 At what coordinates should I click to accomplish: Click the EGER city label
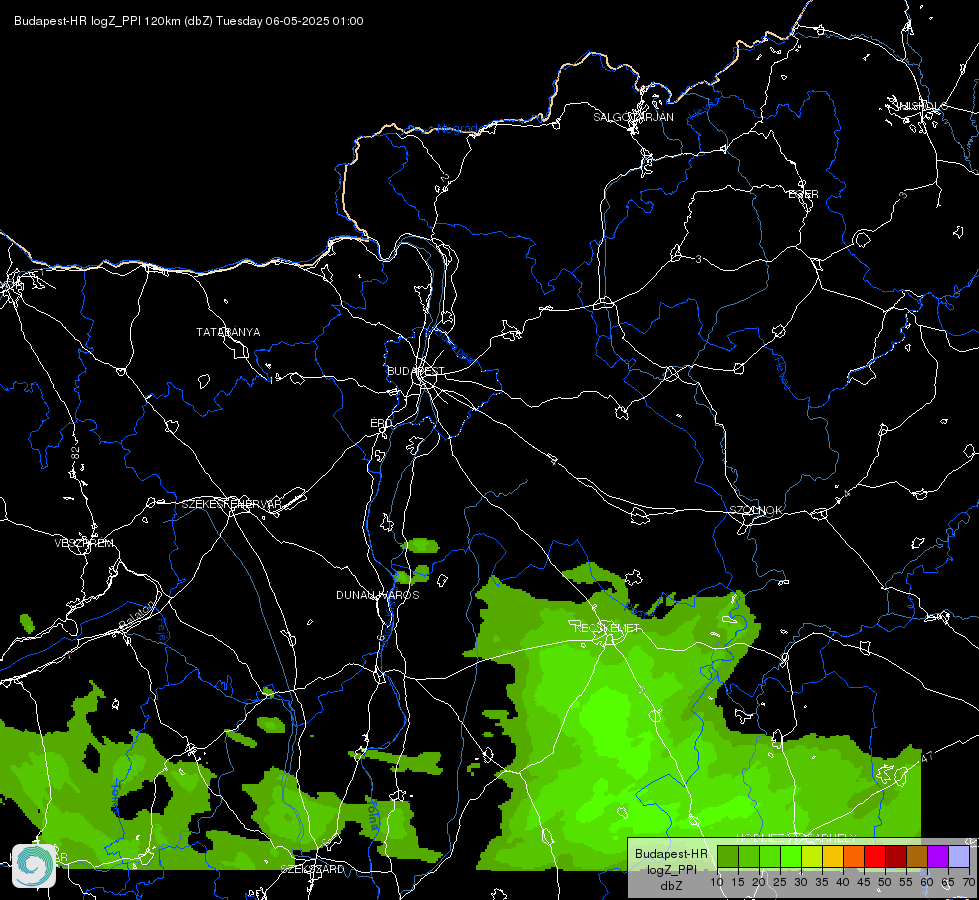803,194
